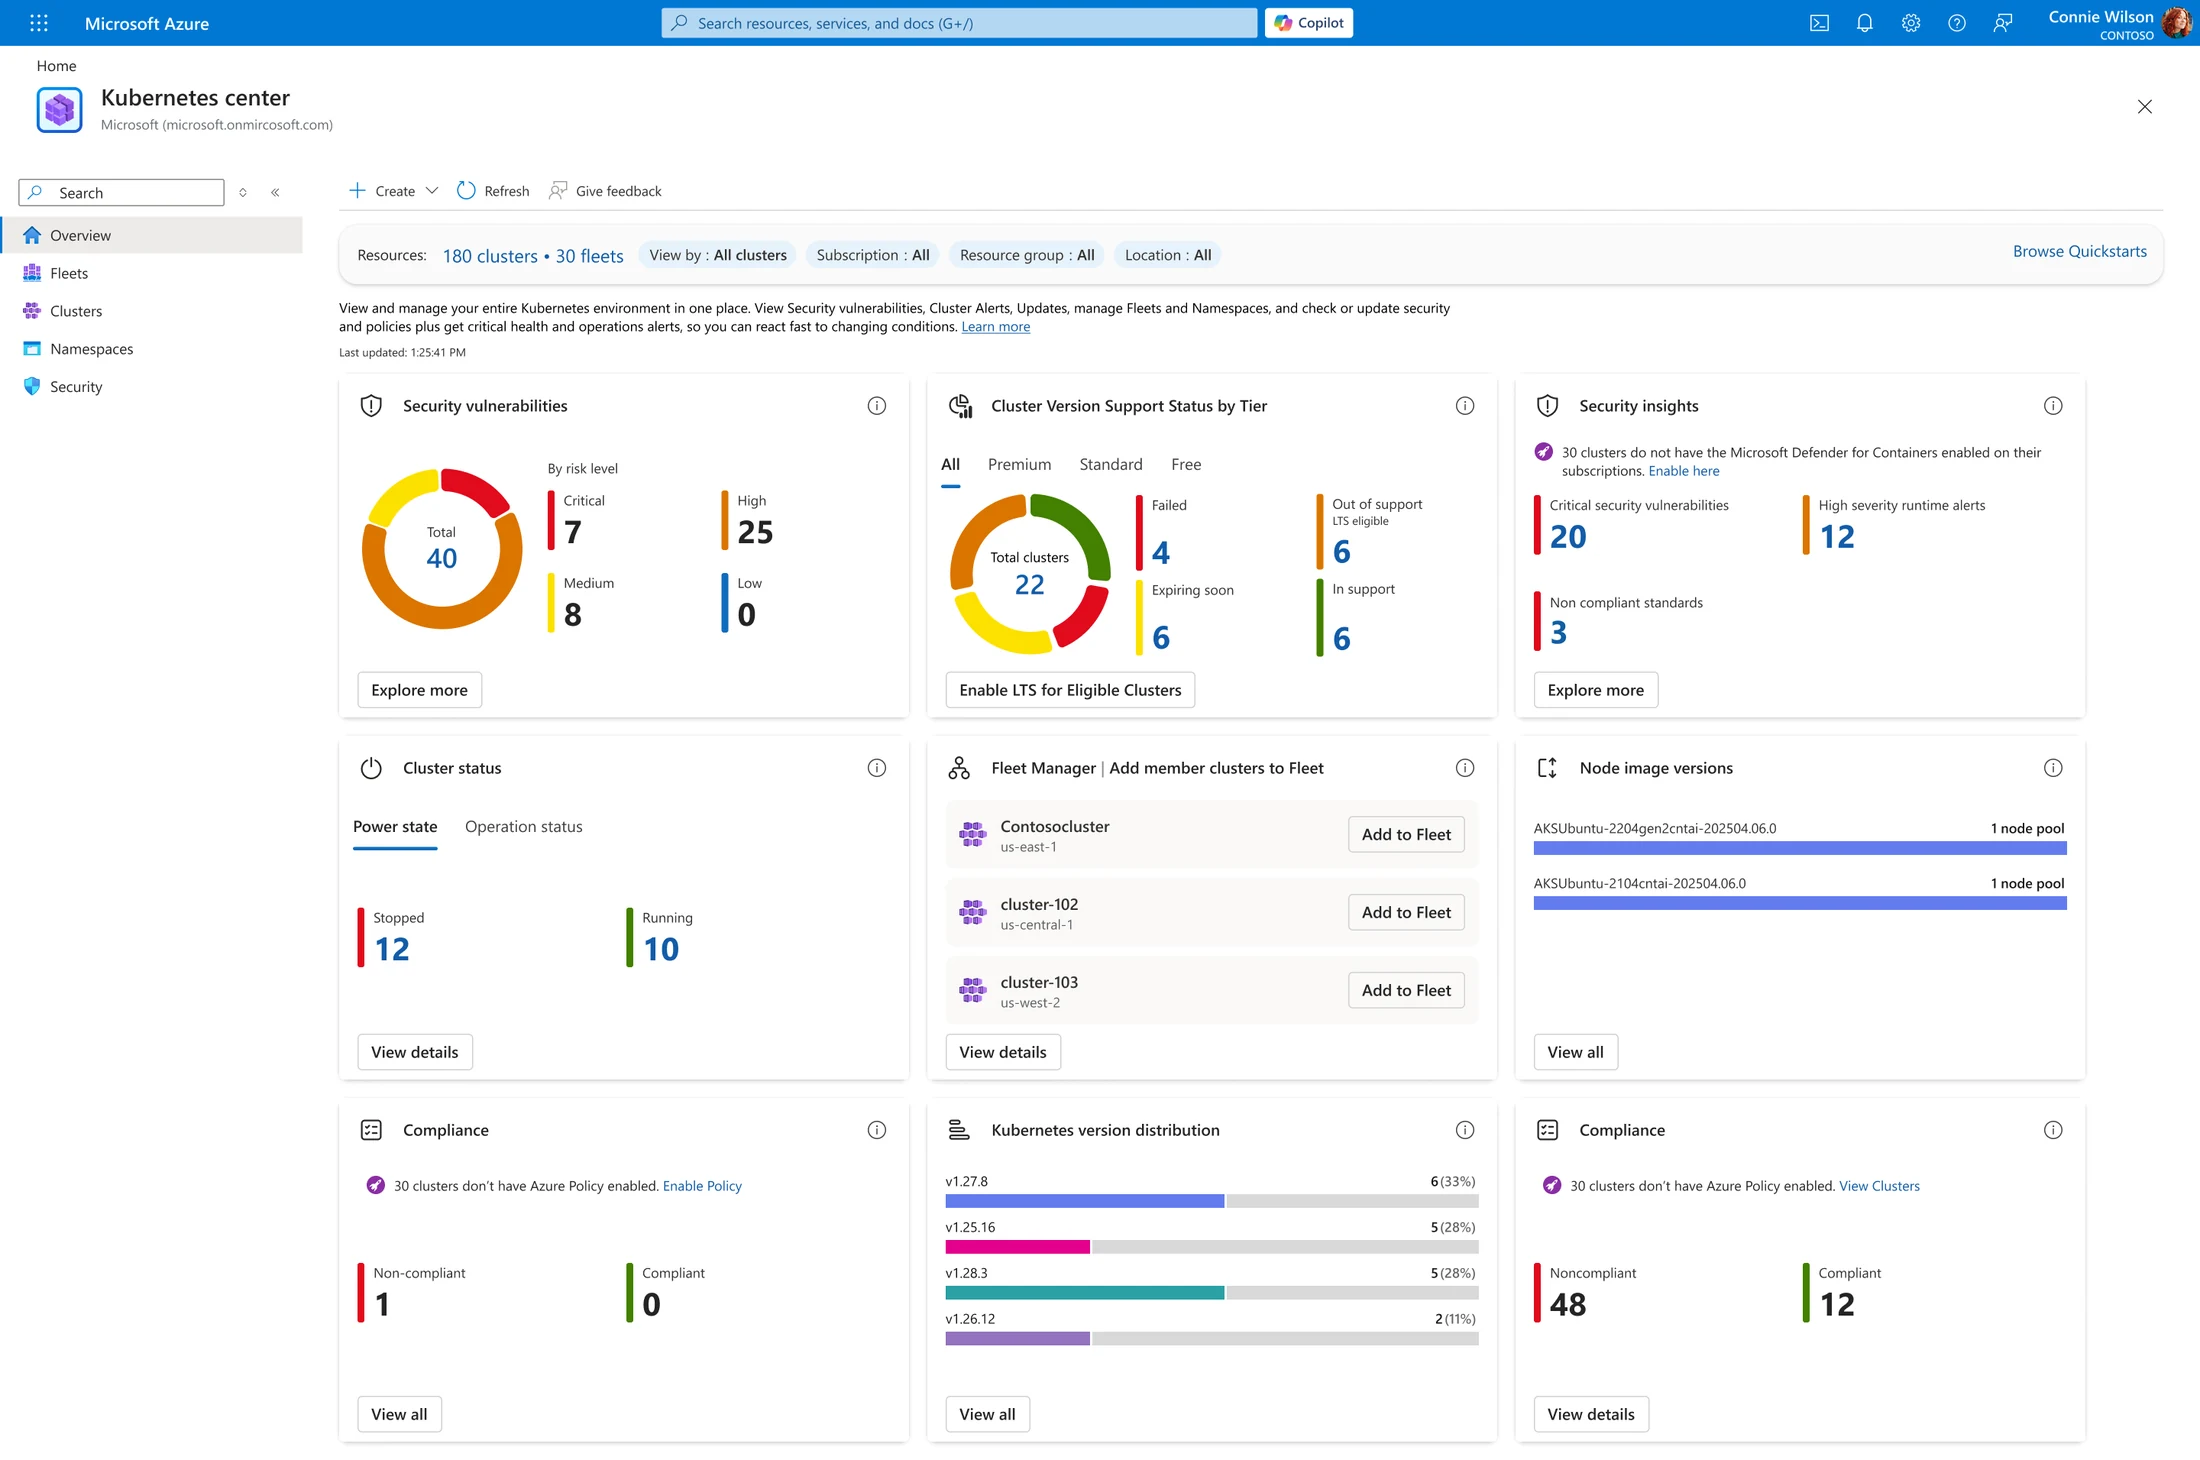Click the sidebar expand/collapse sort arrows
Screen dimensions: 2200x1460
point(243,192)
